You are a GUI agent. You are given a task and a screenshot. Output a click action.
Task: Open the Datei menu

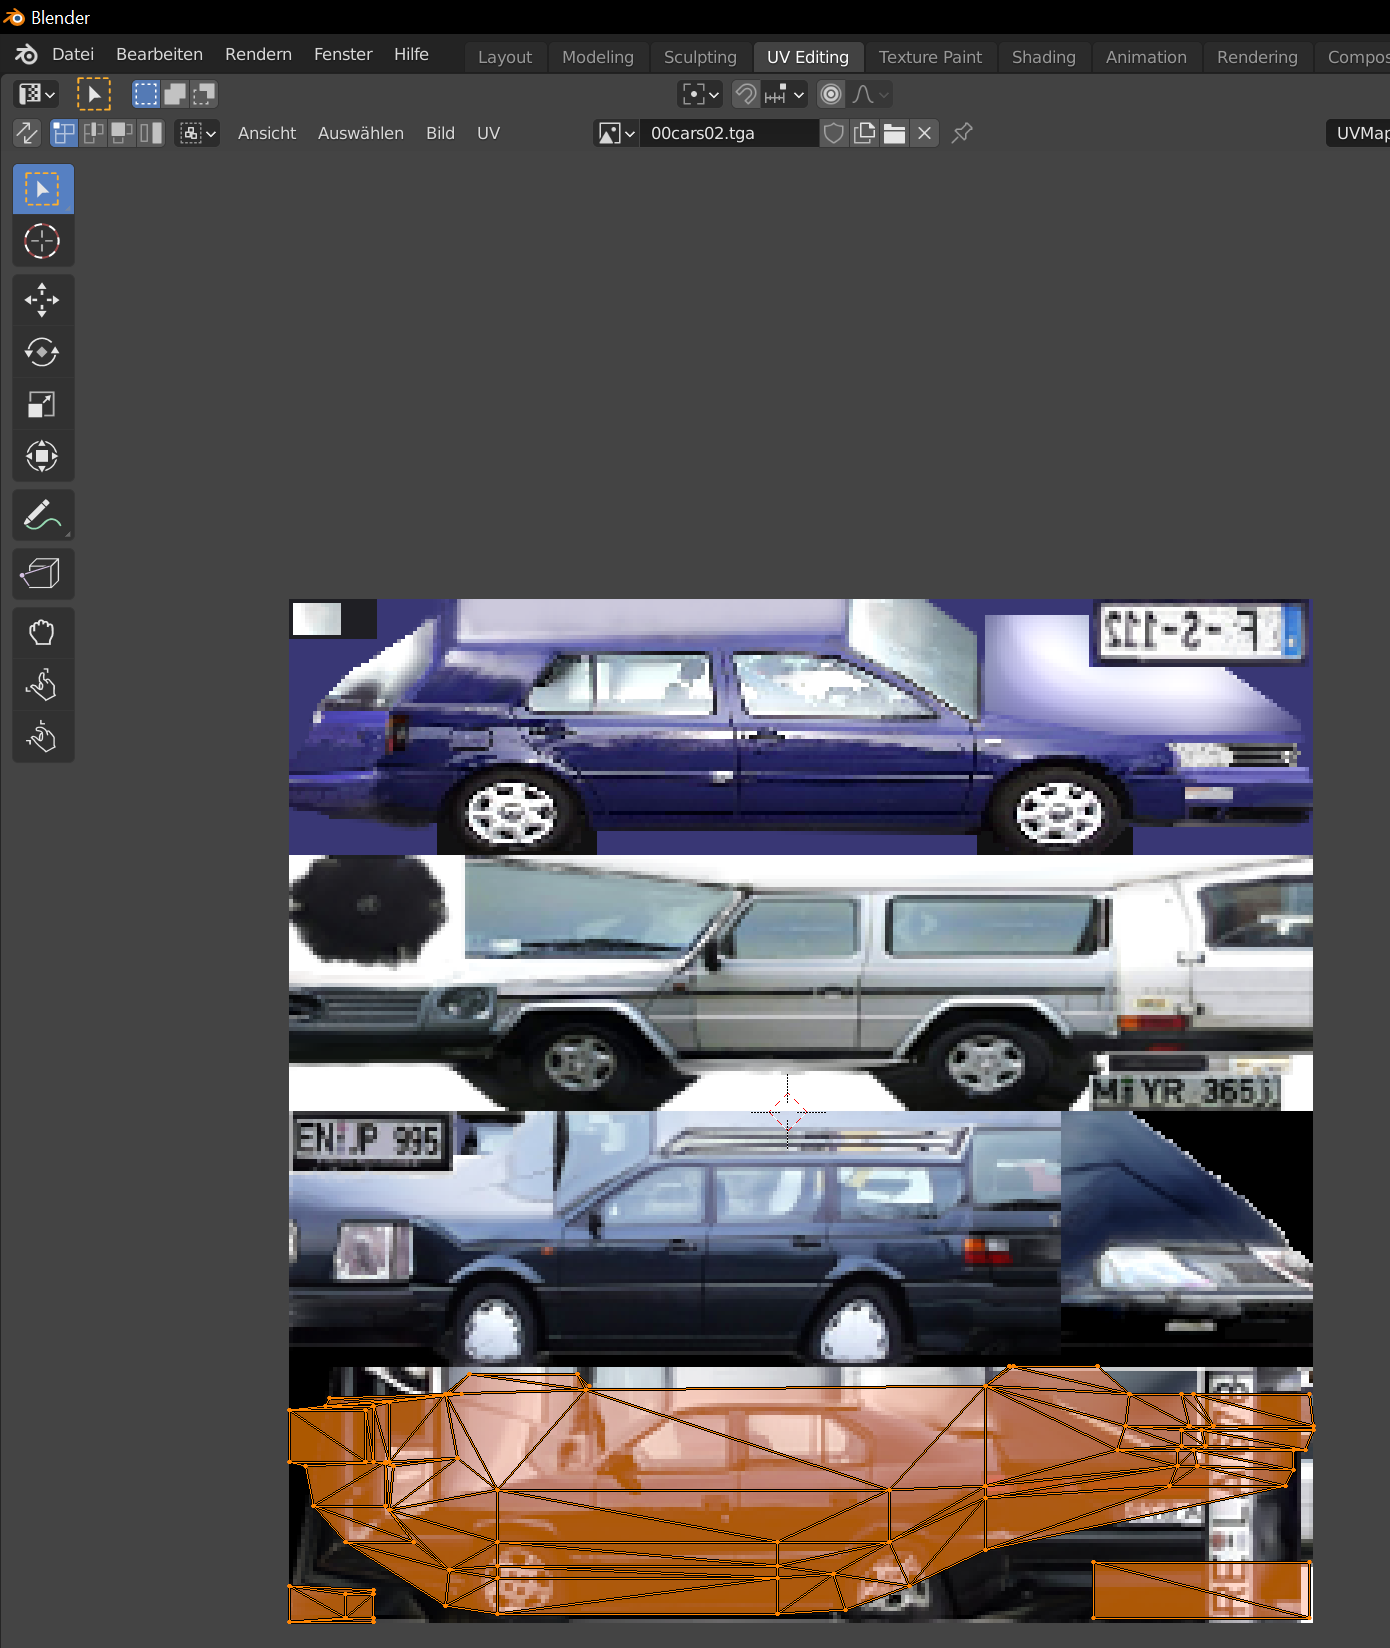coord(73,54)
